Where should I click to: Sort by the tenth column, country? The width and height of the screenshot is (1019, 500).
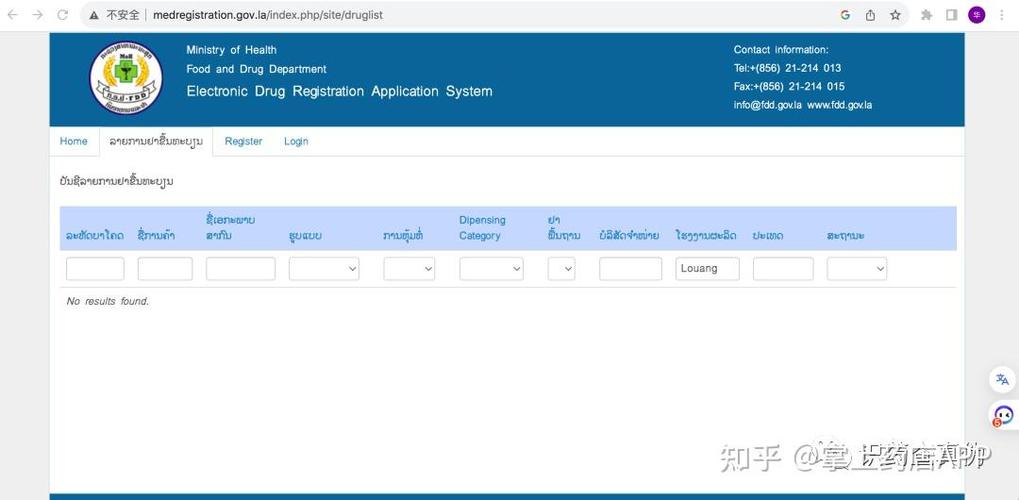pos(768,235)
